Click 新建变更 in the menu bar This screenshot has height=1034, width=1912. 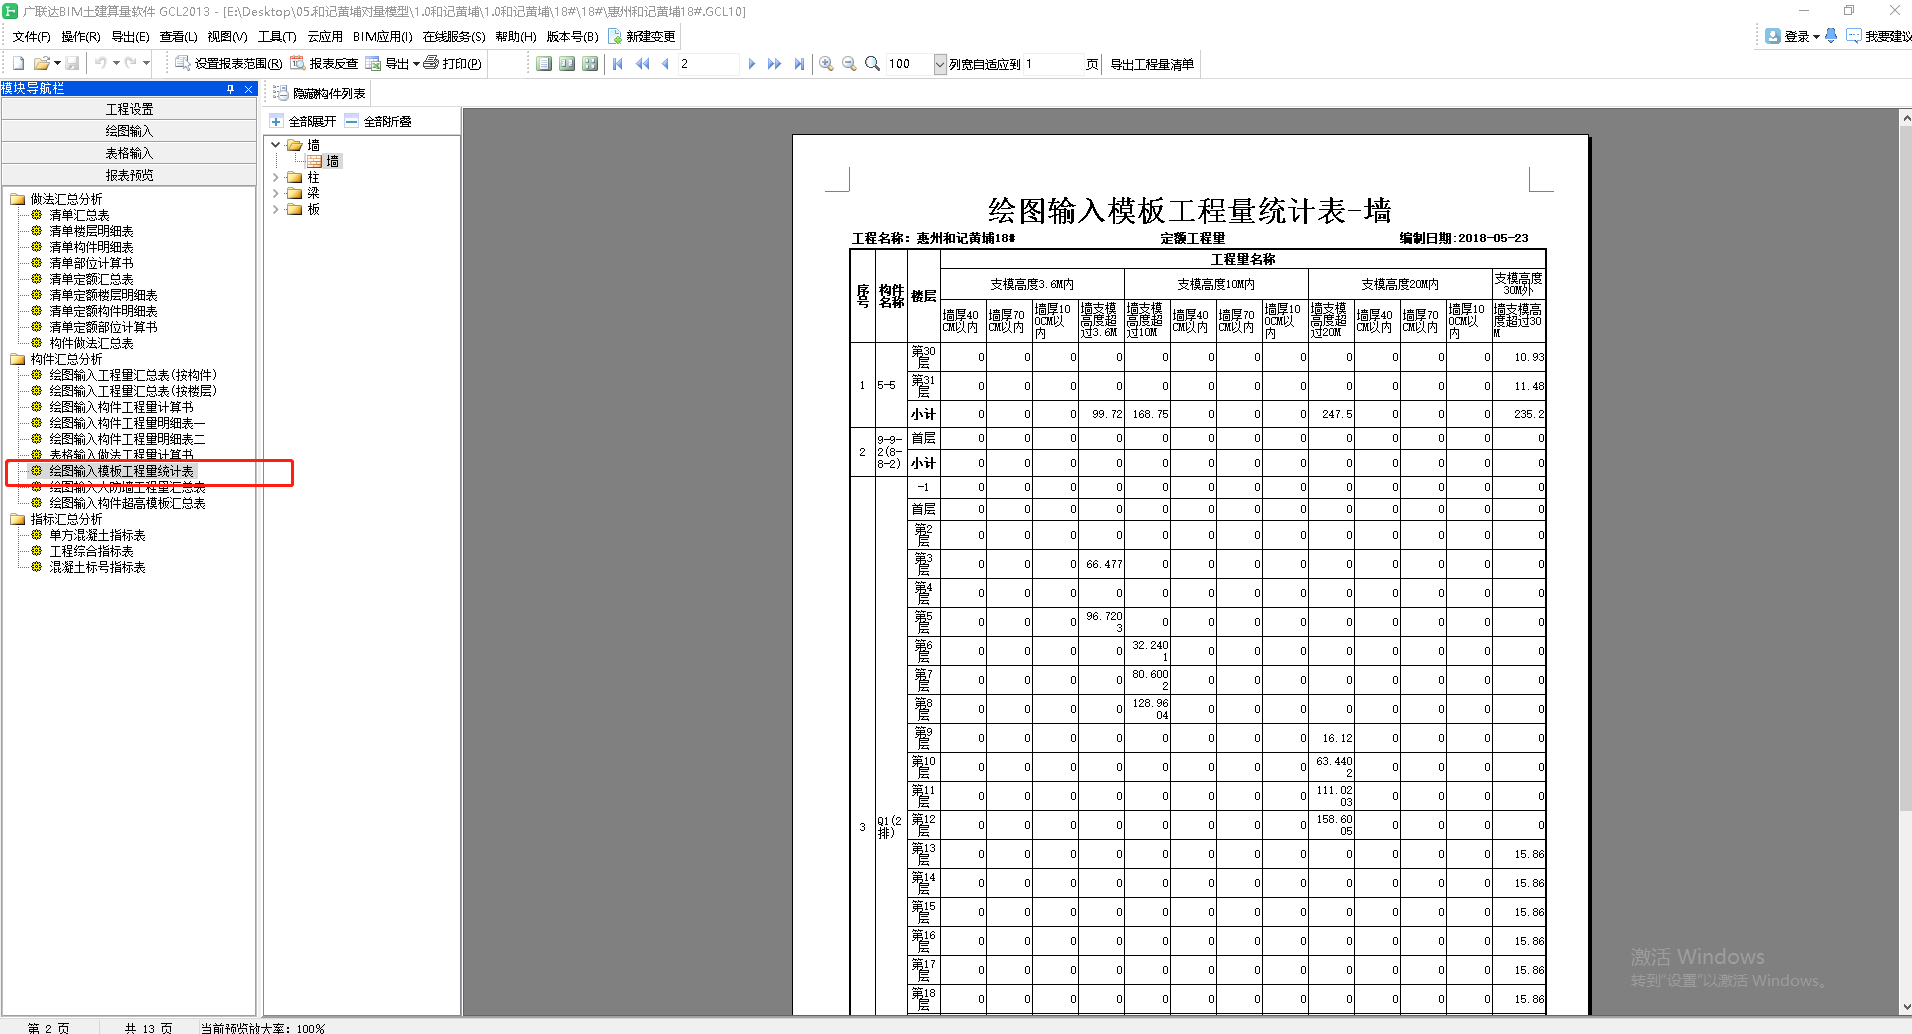pyautogui.click(x=642, y=36)
